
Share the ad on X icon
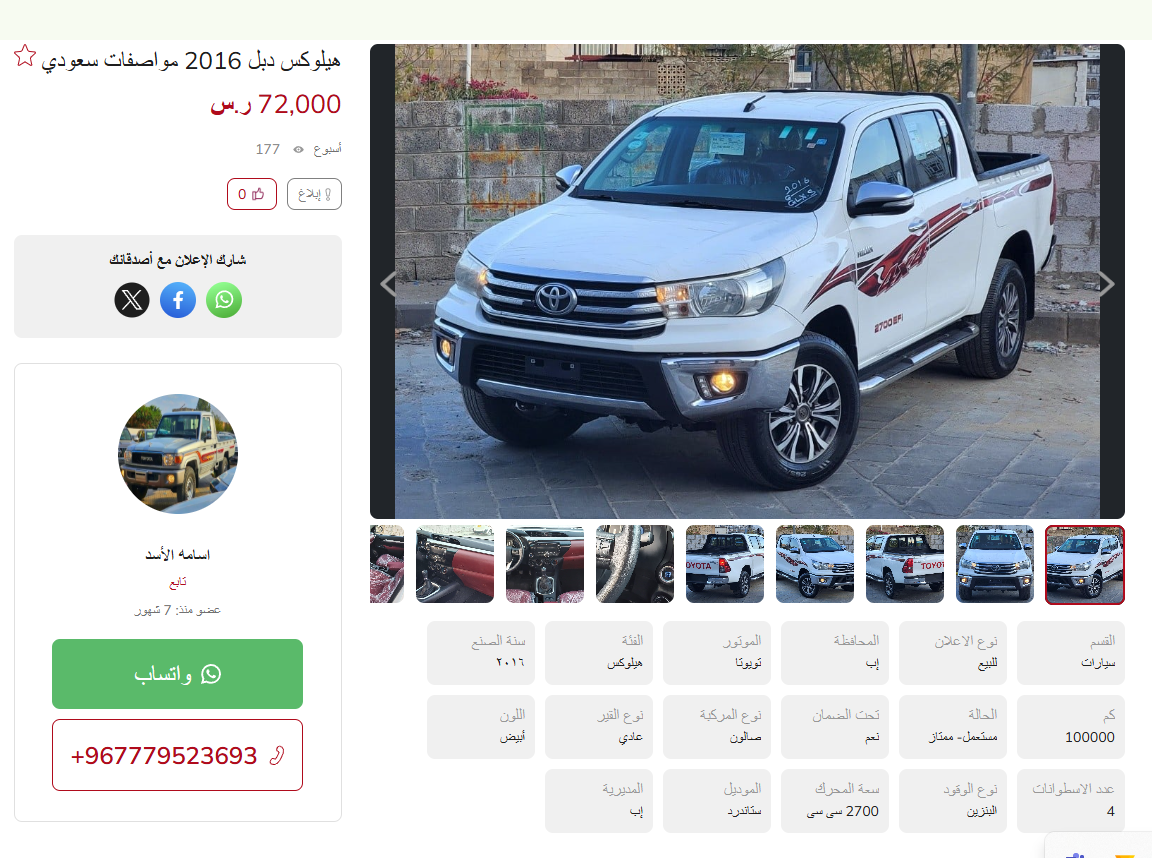[x=132, y=300]
